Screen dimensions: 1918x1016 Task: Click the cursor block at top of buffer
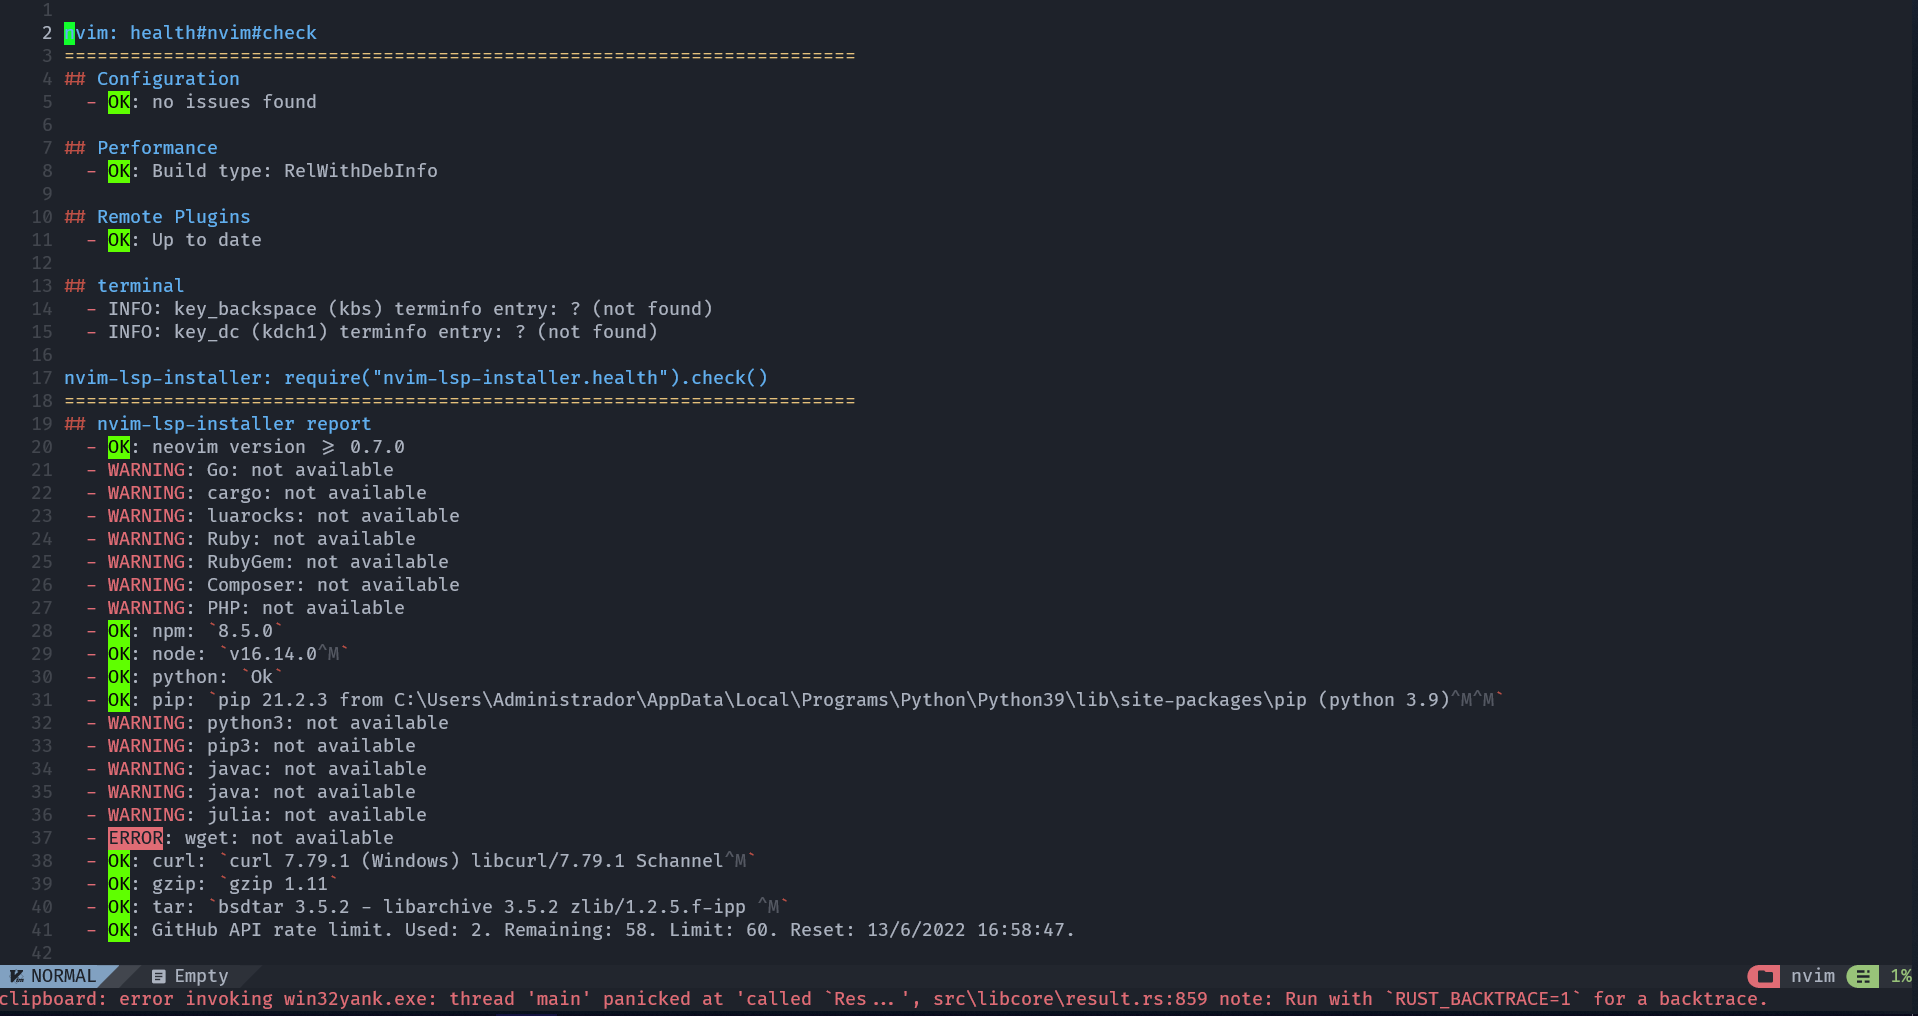click(68, 33)
